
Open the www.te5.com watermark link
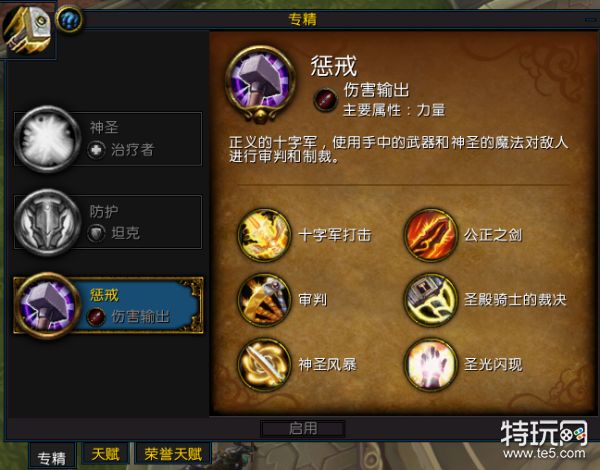544,453
